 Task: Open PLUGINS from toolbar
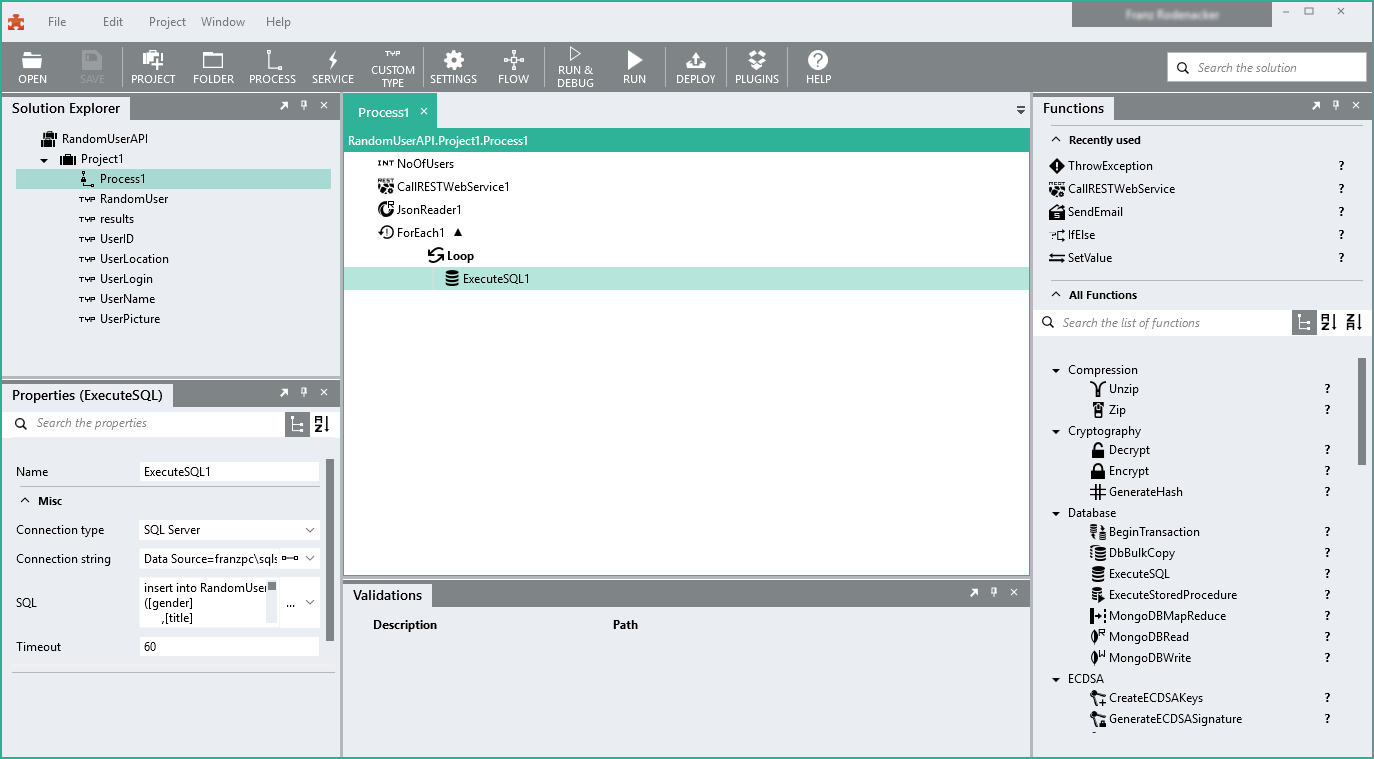757,67
